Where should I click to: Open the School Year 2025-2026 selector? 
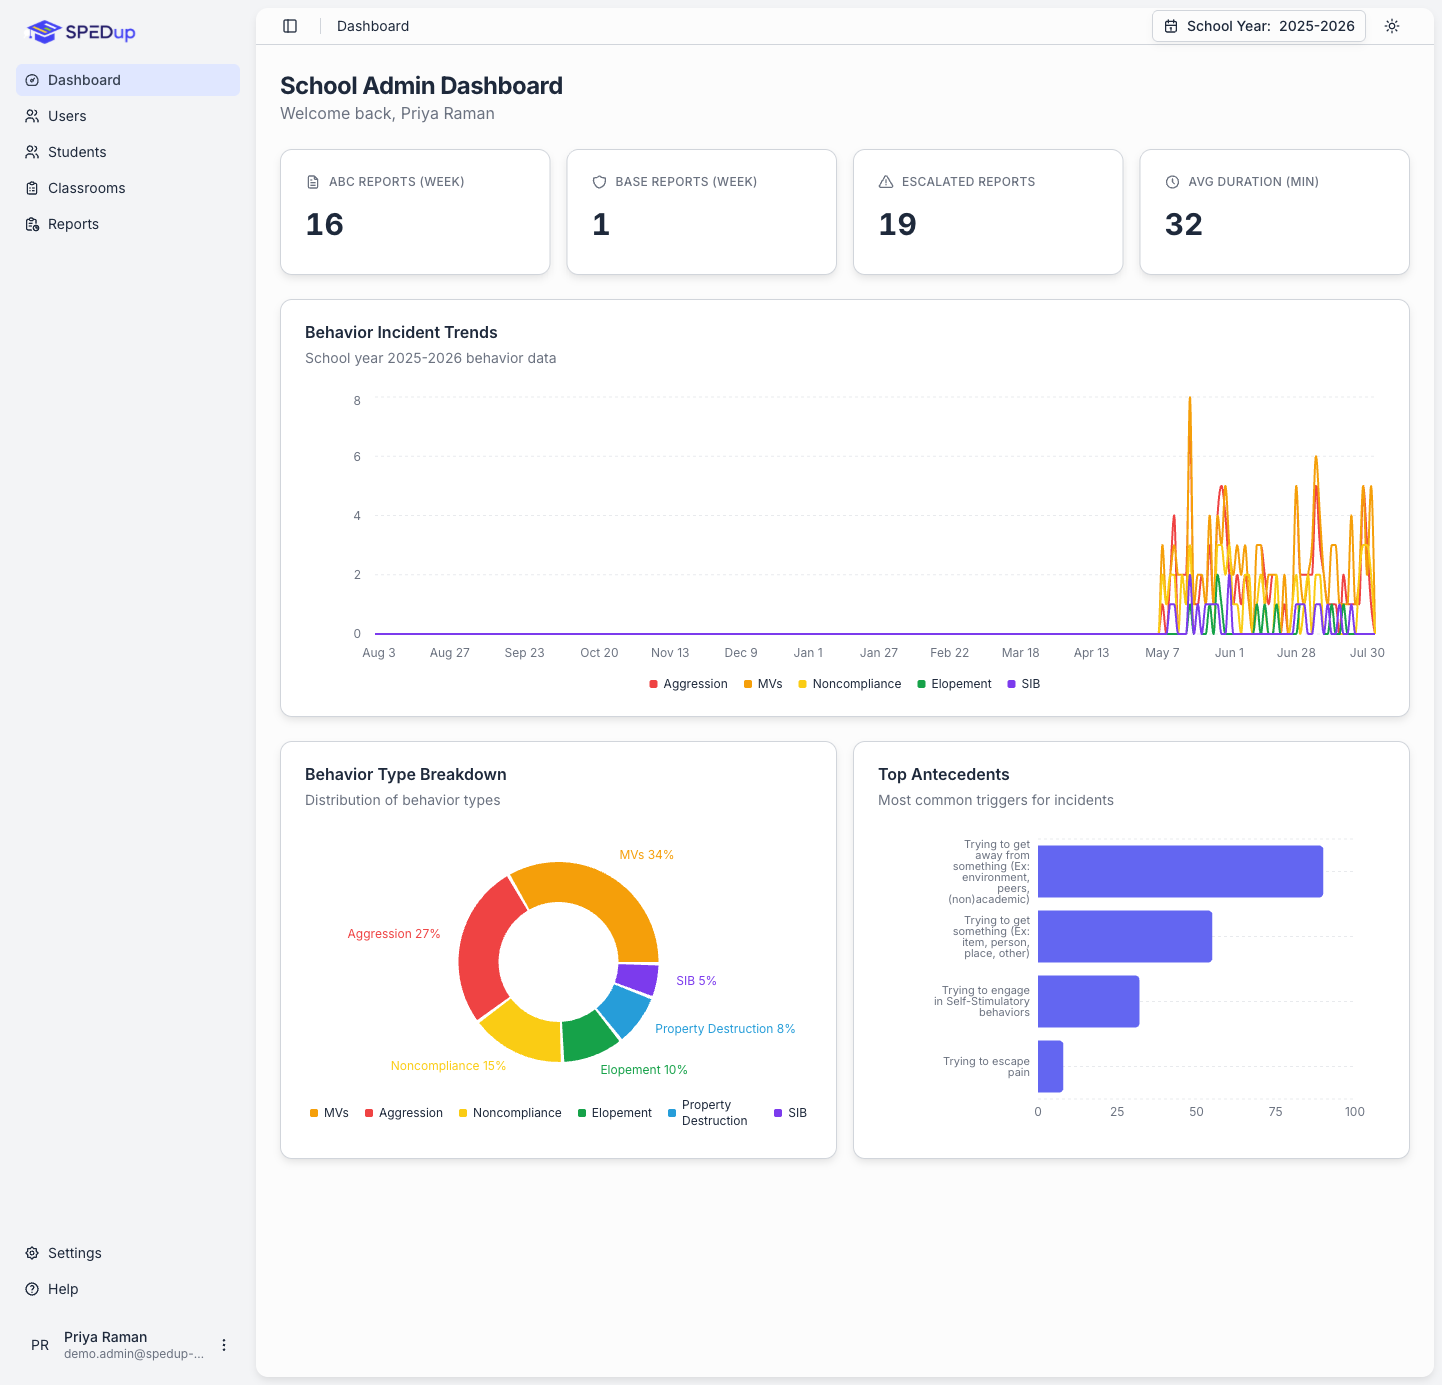(x=1259, y=26)
